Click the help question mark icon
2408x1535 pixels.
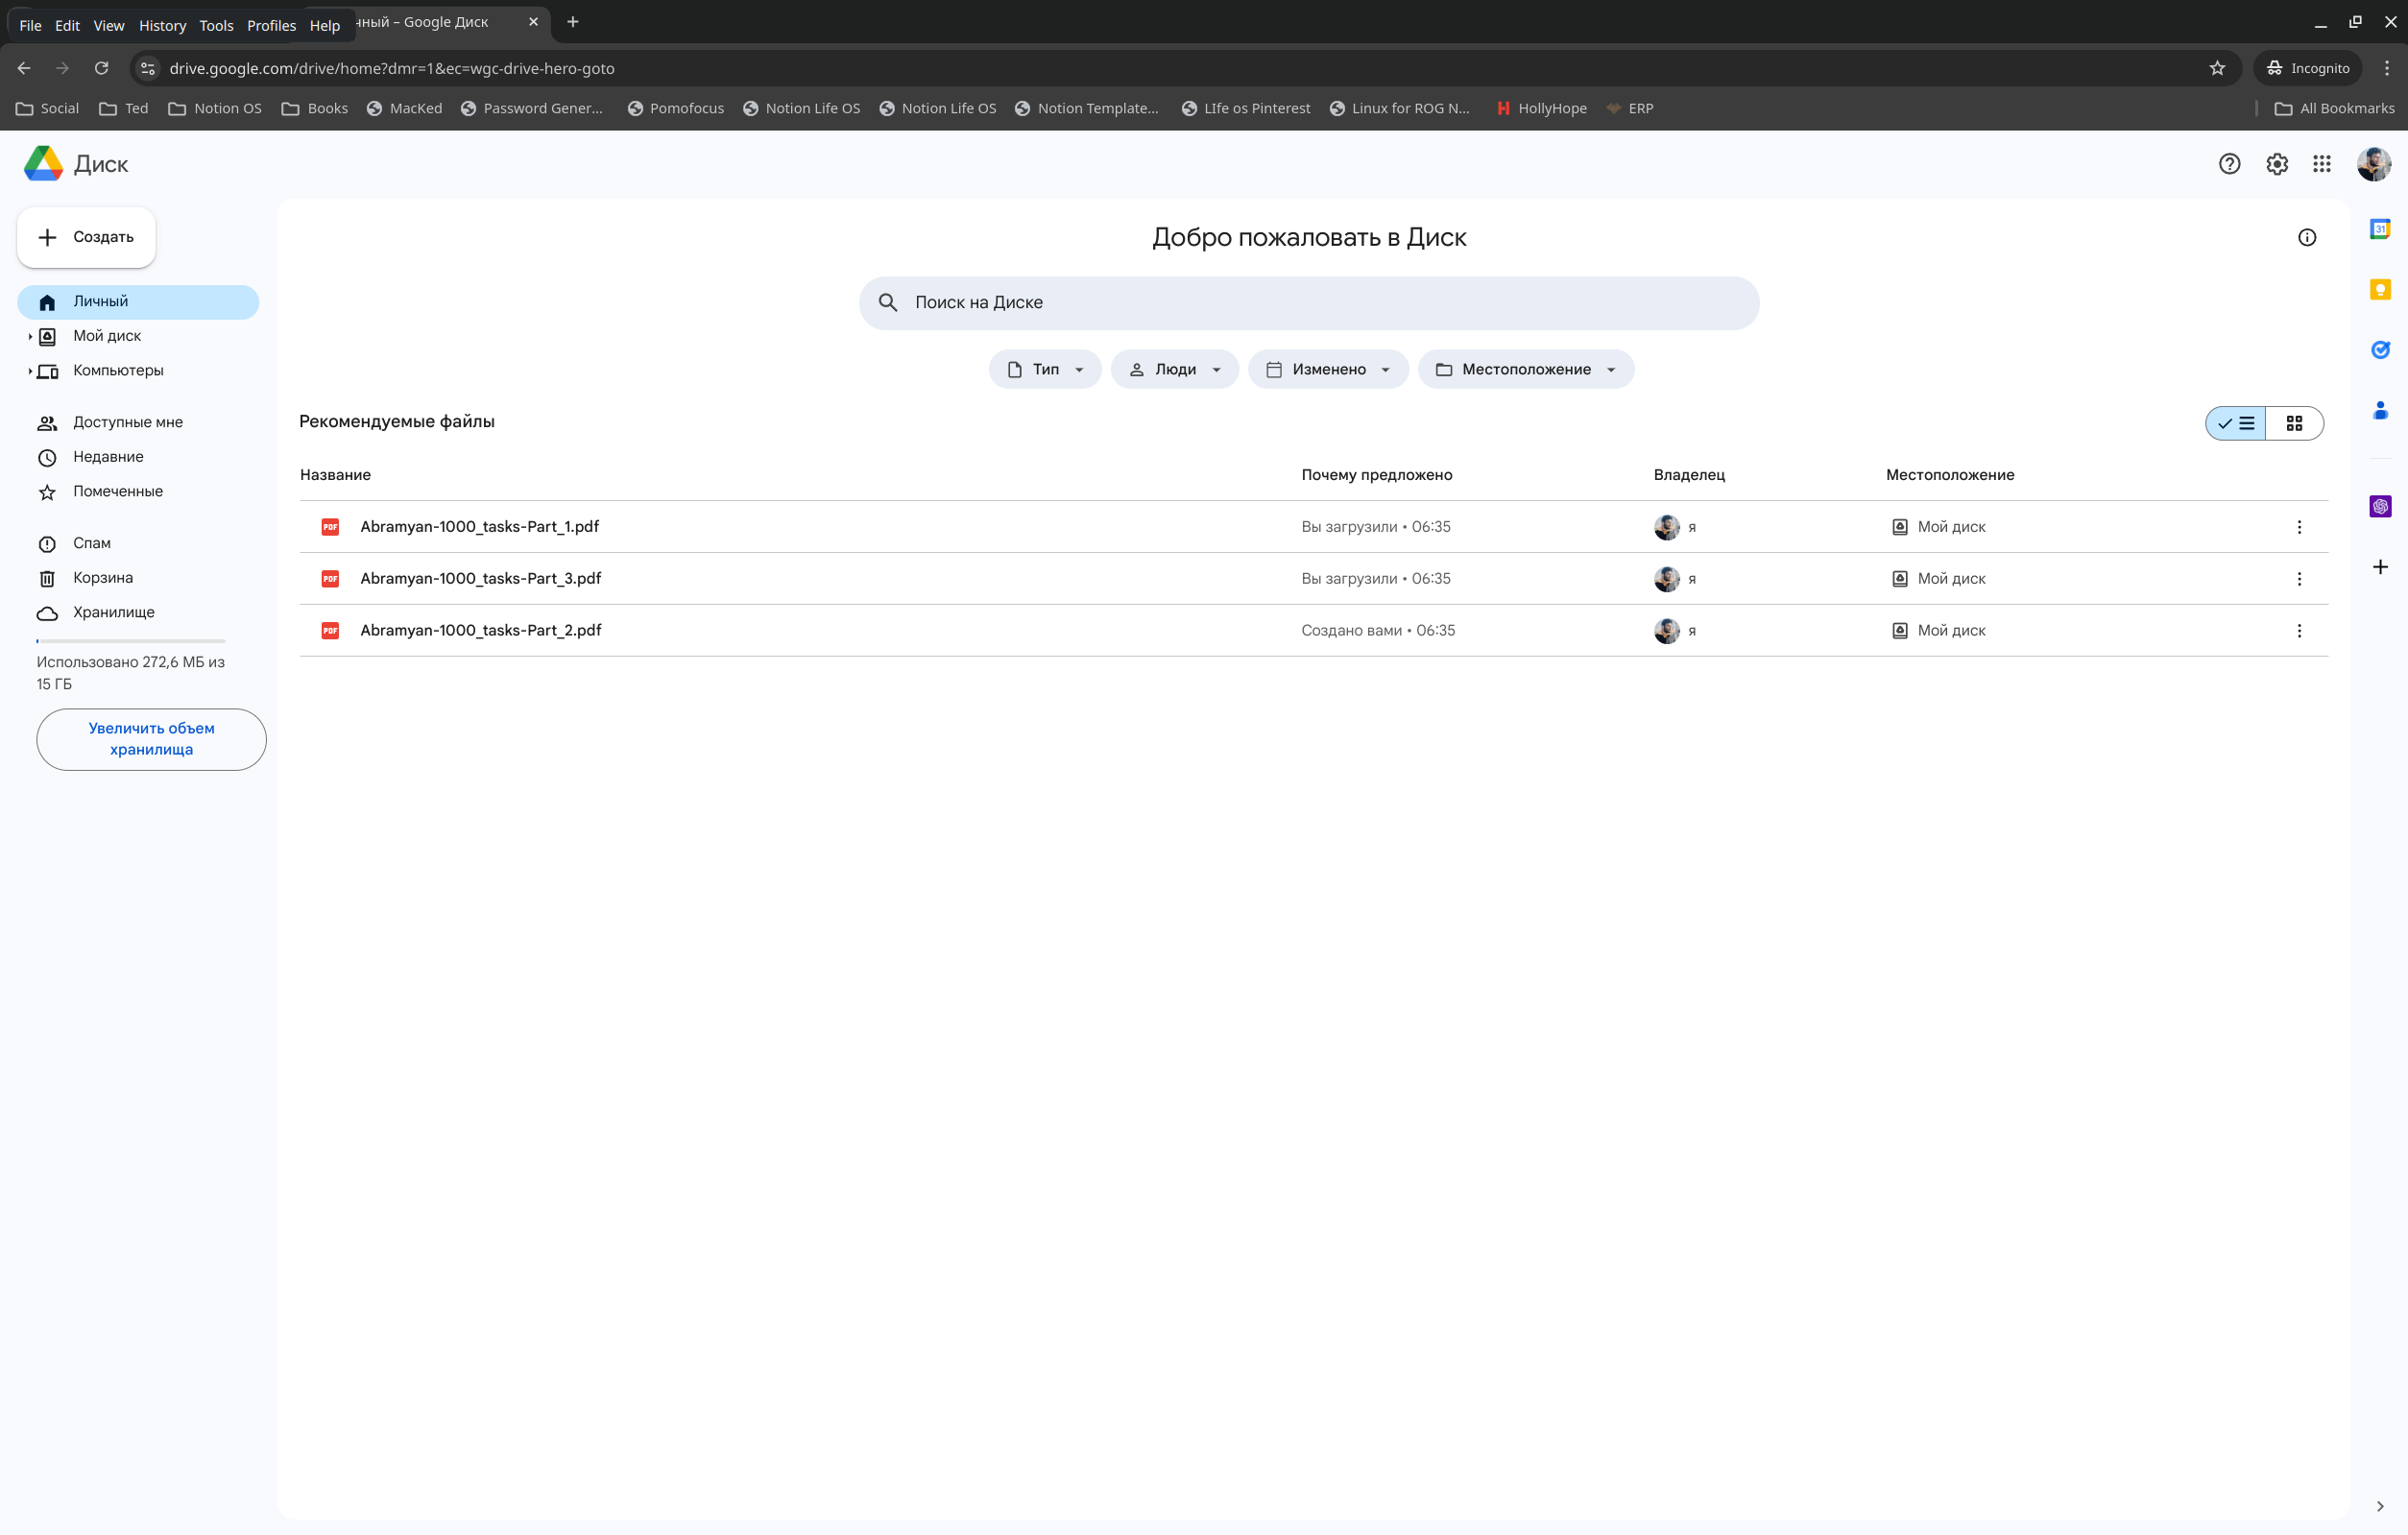coord(2229,164)
